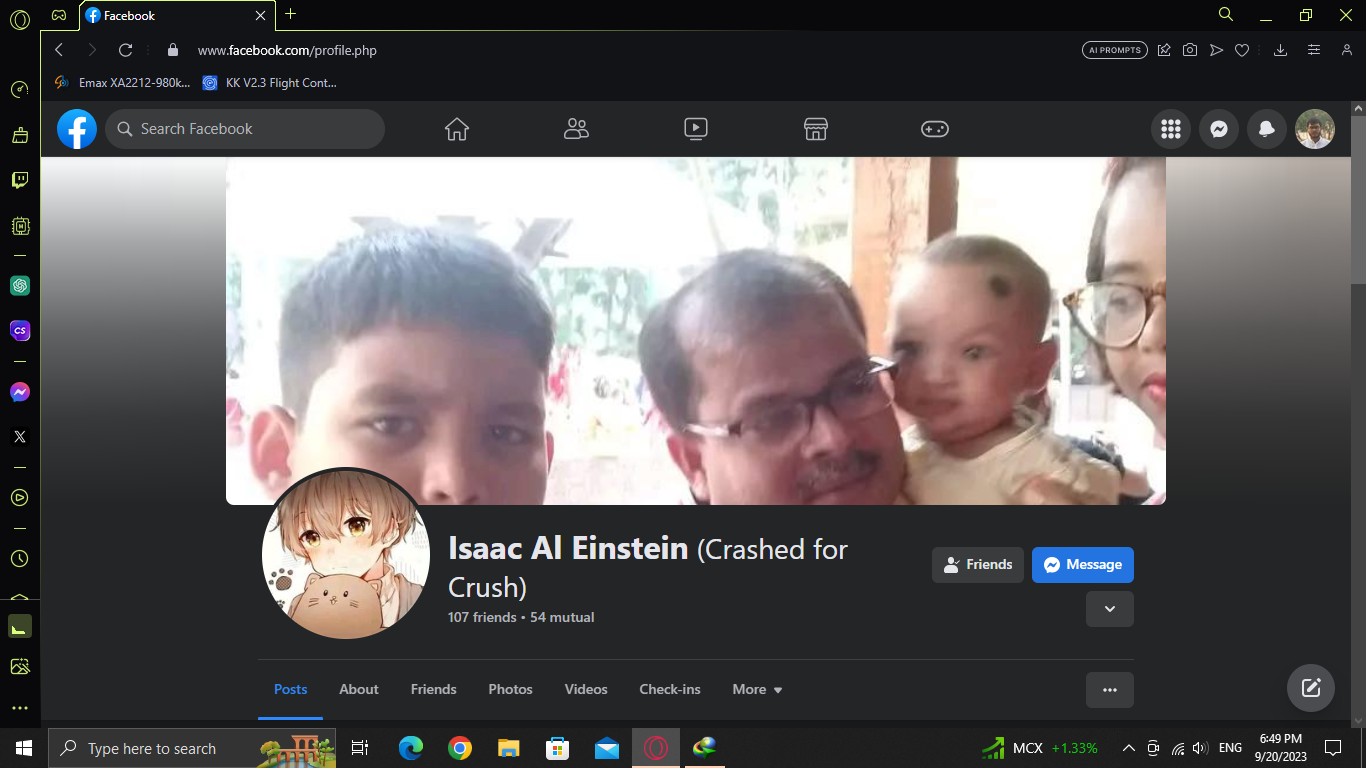Open Opera Easy Setup sliders icon

pyautogui.click(x=1314, y=50)
